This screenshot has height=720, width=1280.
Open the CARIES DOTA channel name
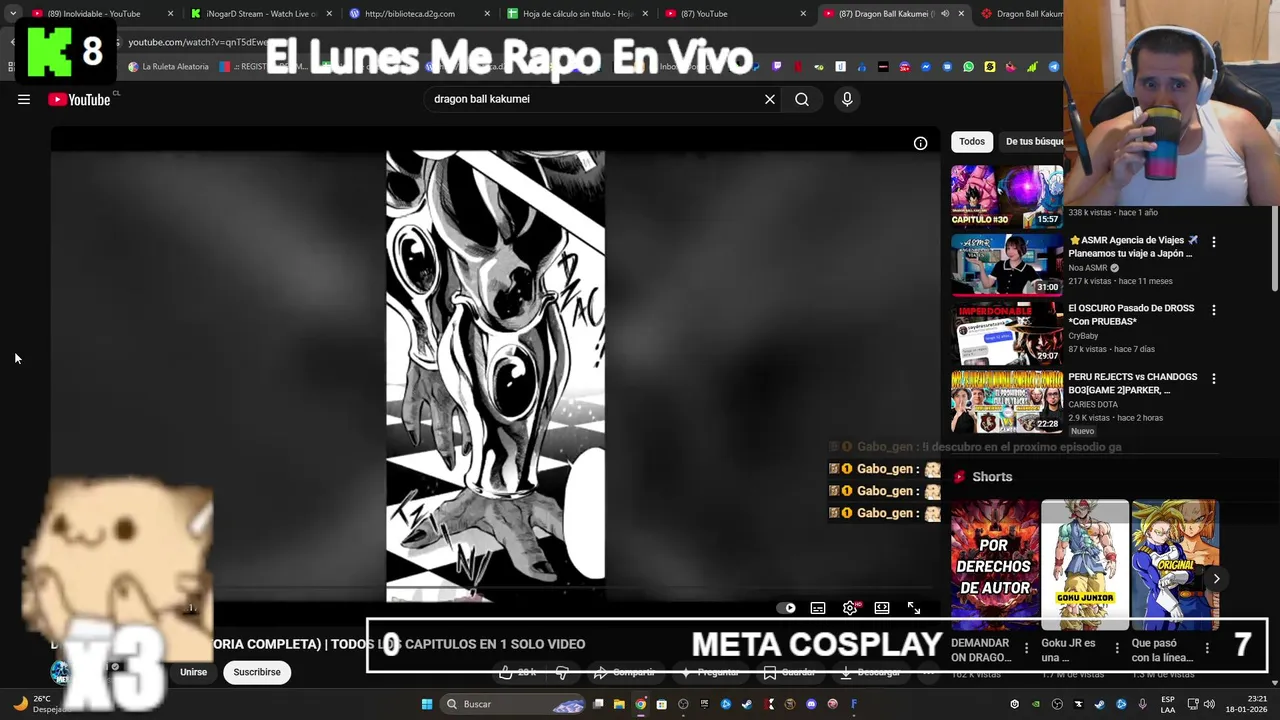coord(1093,404)
